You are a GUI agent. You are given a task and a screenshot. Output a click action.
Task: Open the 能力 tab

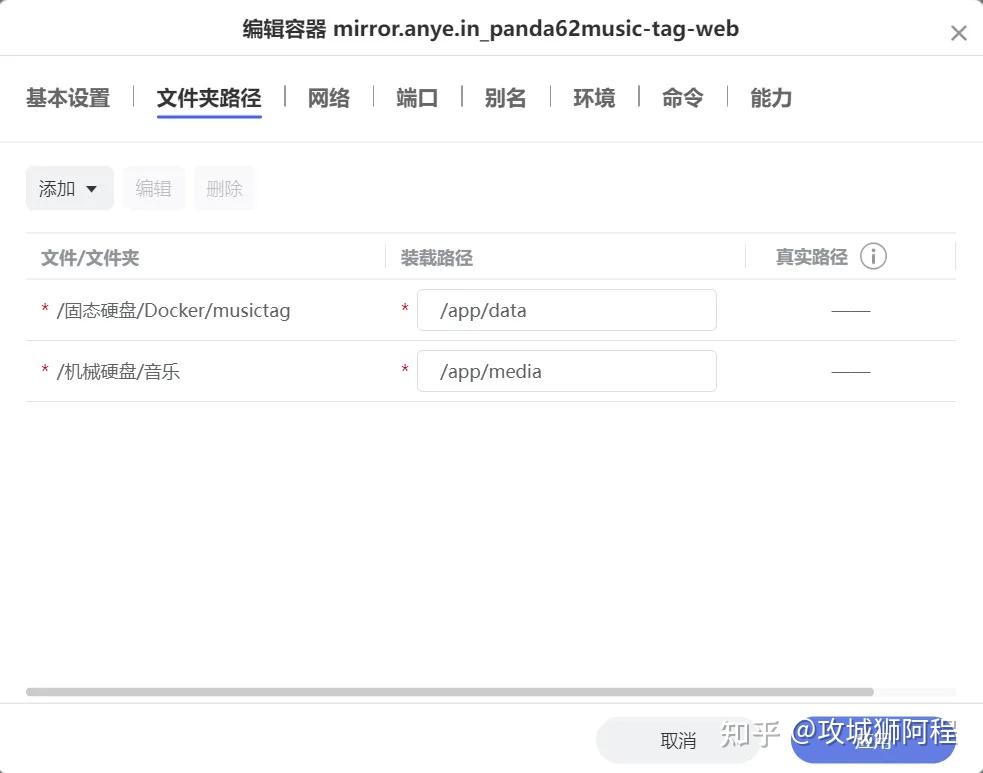coord(770,97)
